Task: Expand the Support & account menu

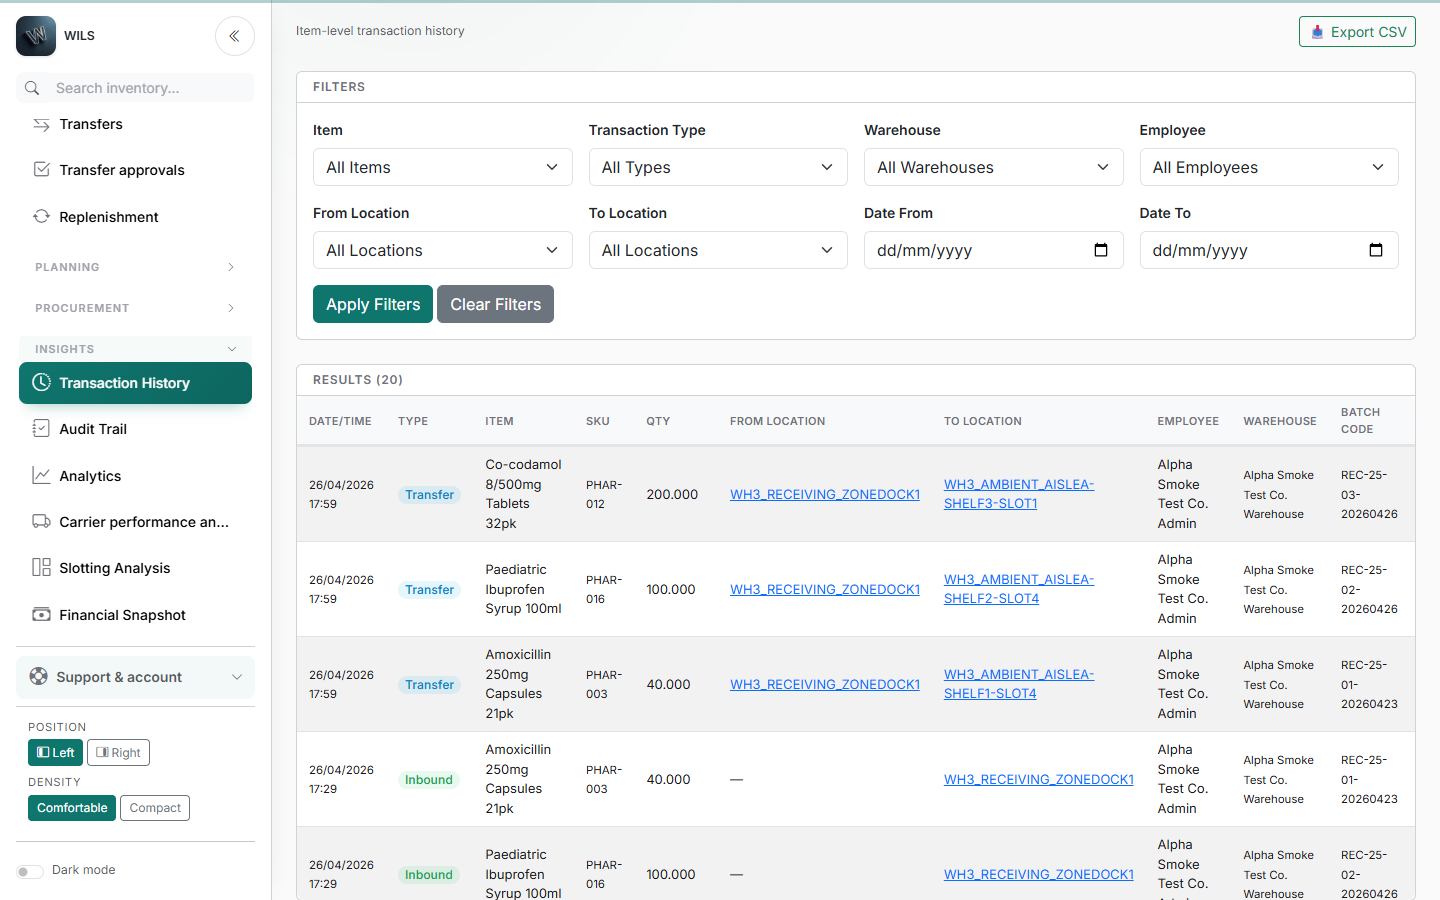Action: point(135,677)
